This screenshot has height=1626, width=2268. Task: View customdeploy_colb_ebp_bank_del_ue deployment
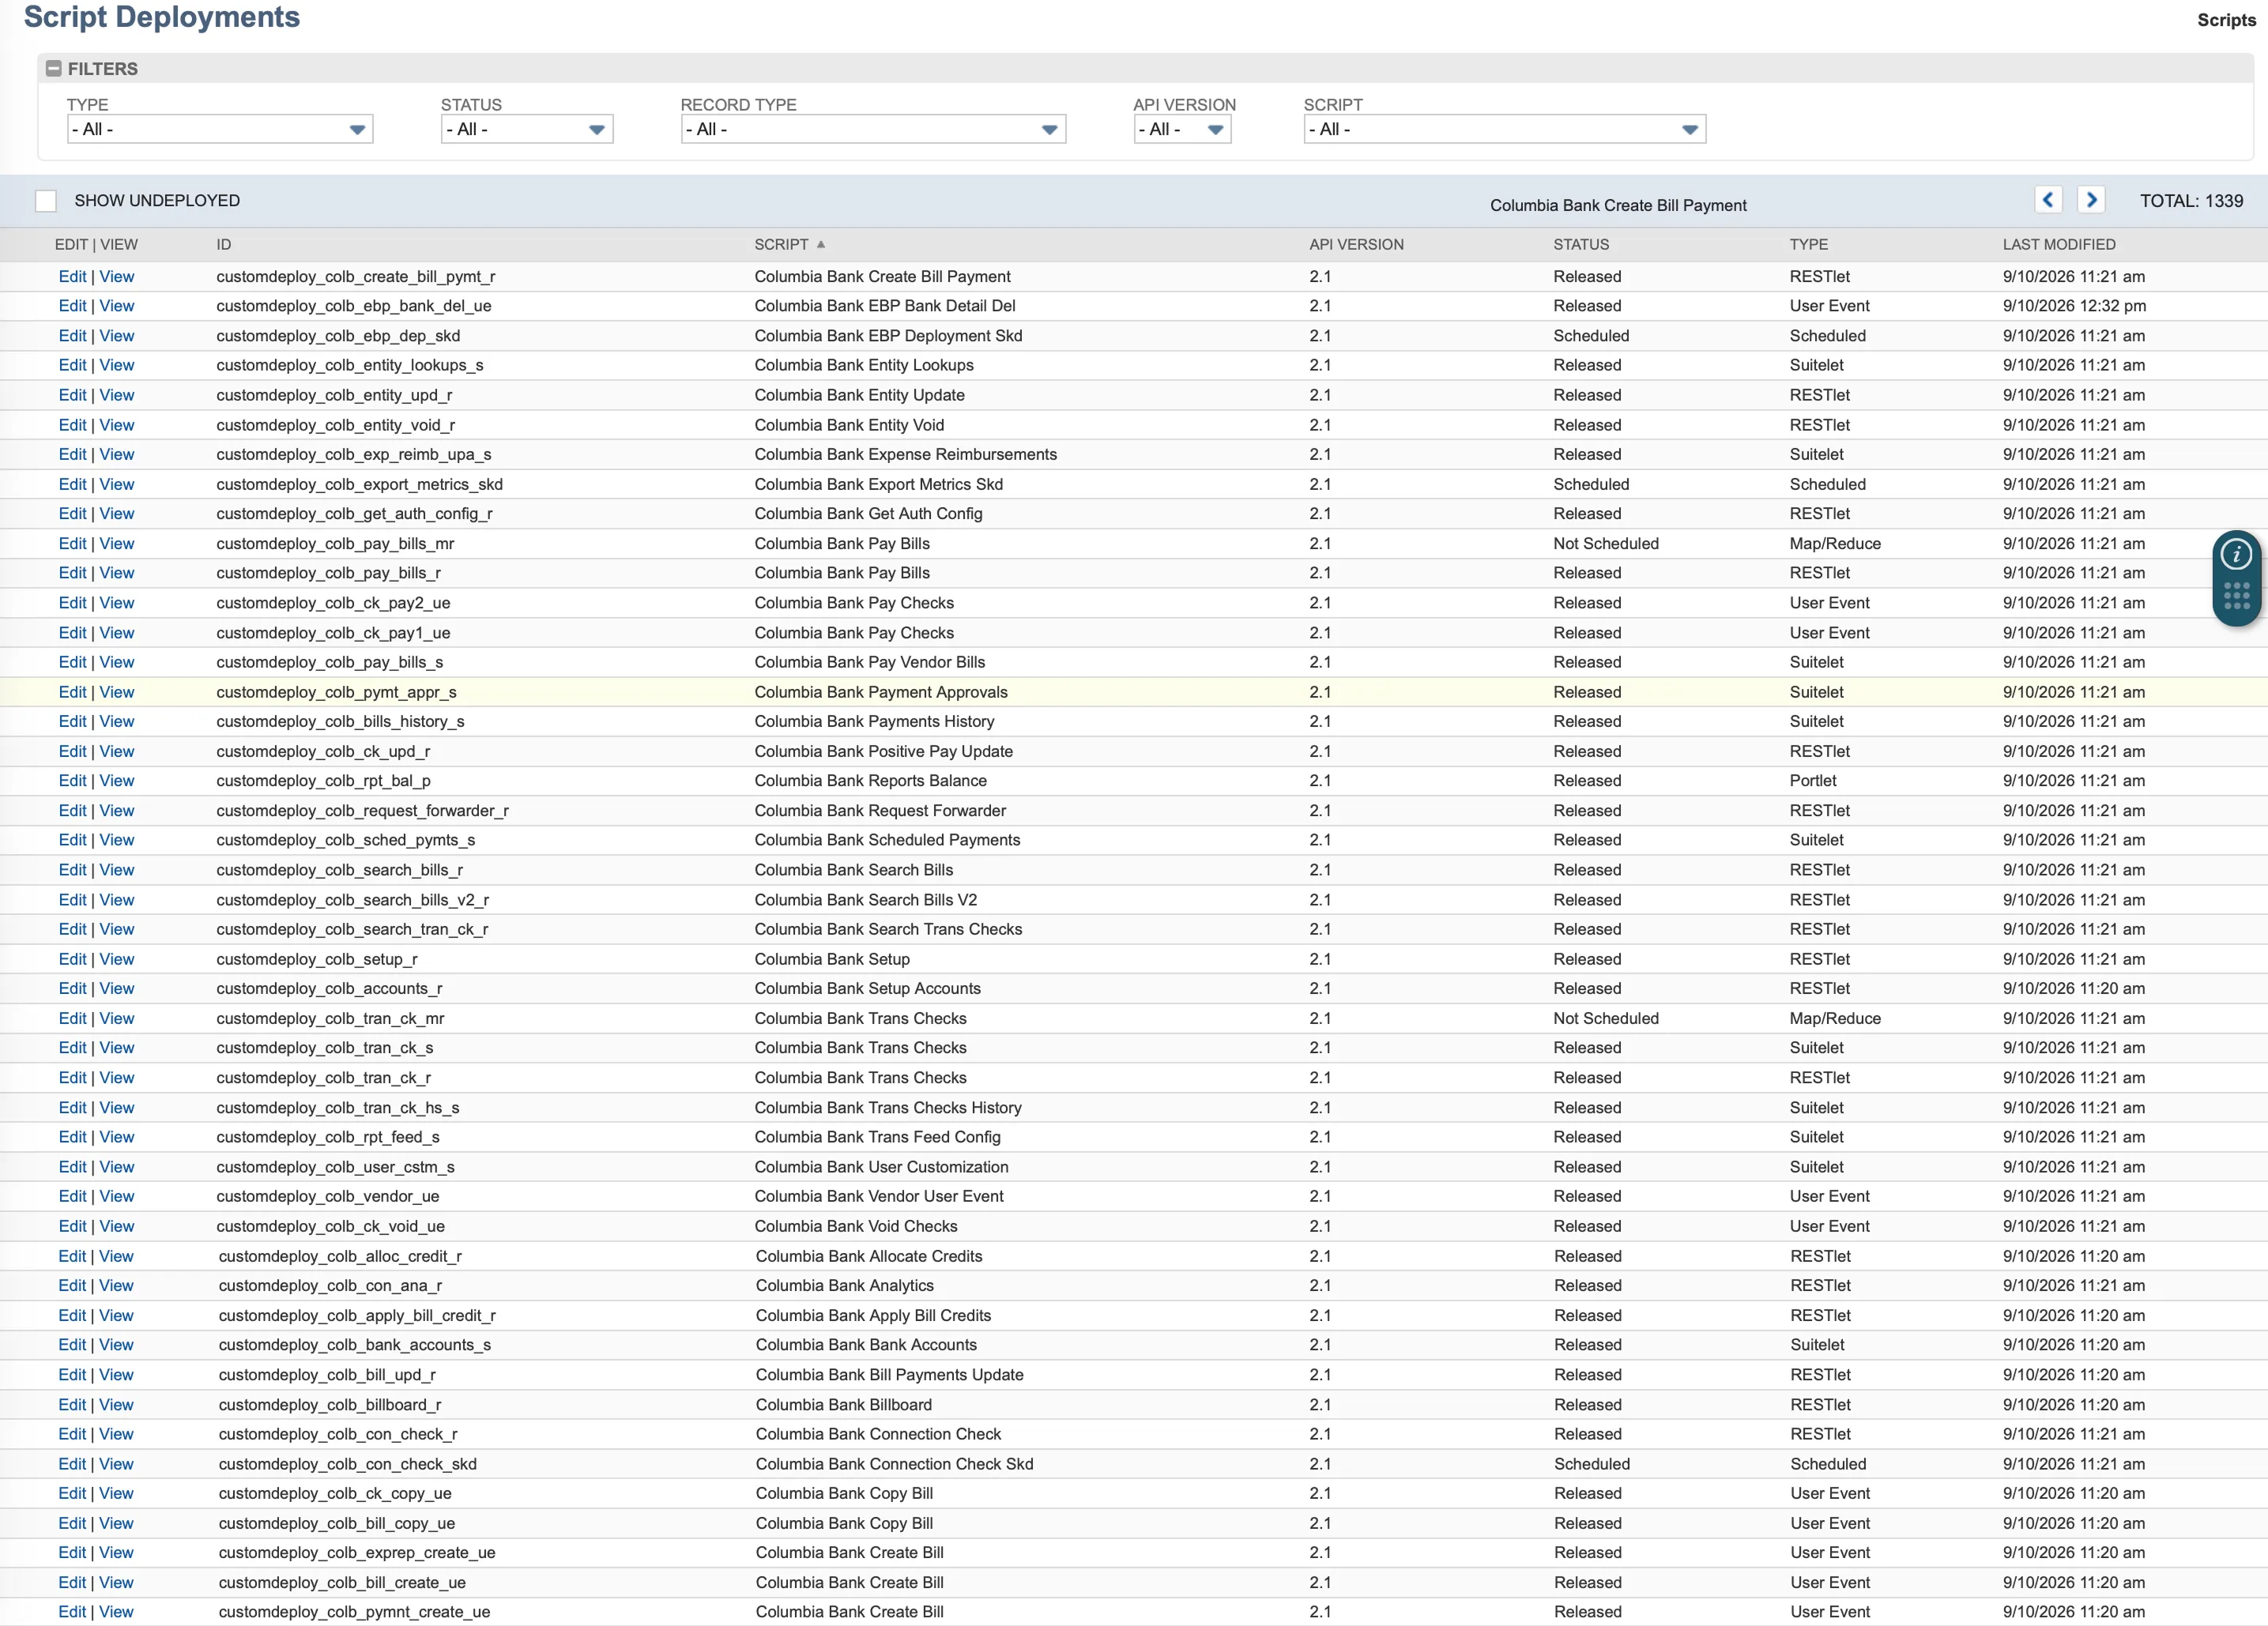point(116,306)
